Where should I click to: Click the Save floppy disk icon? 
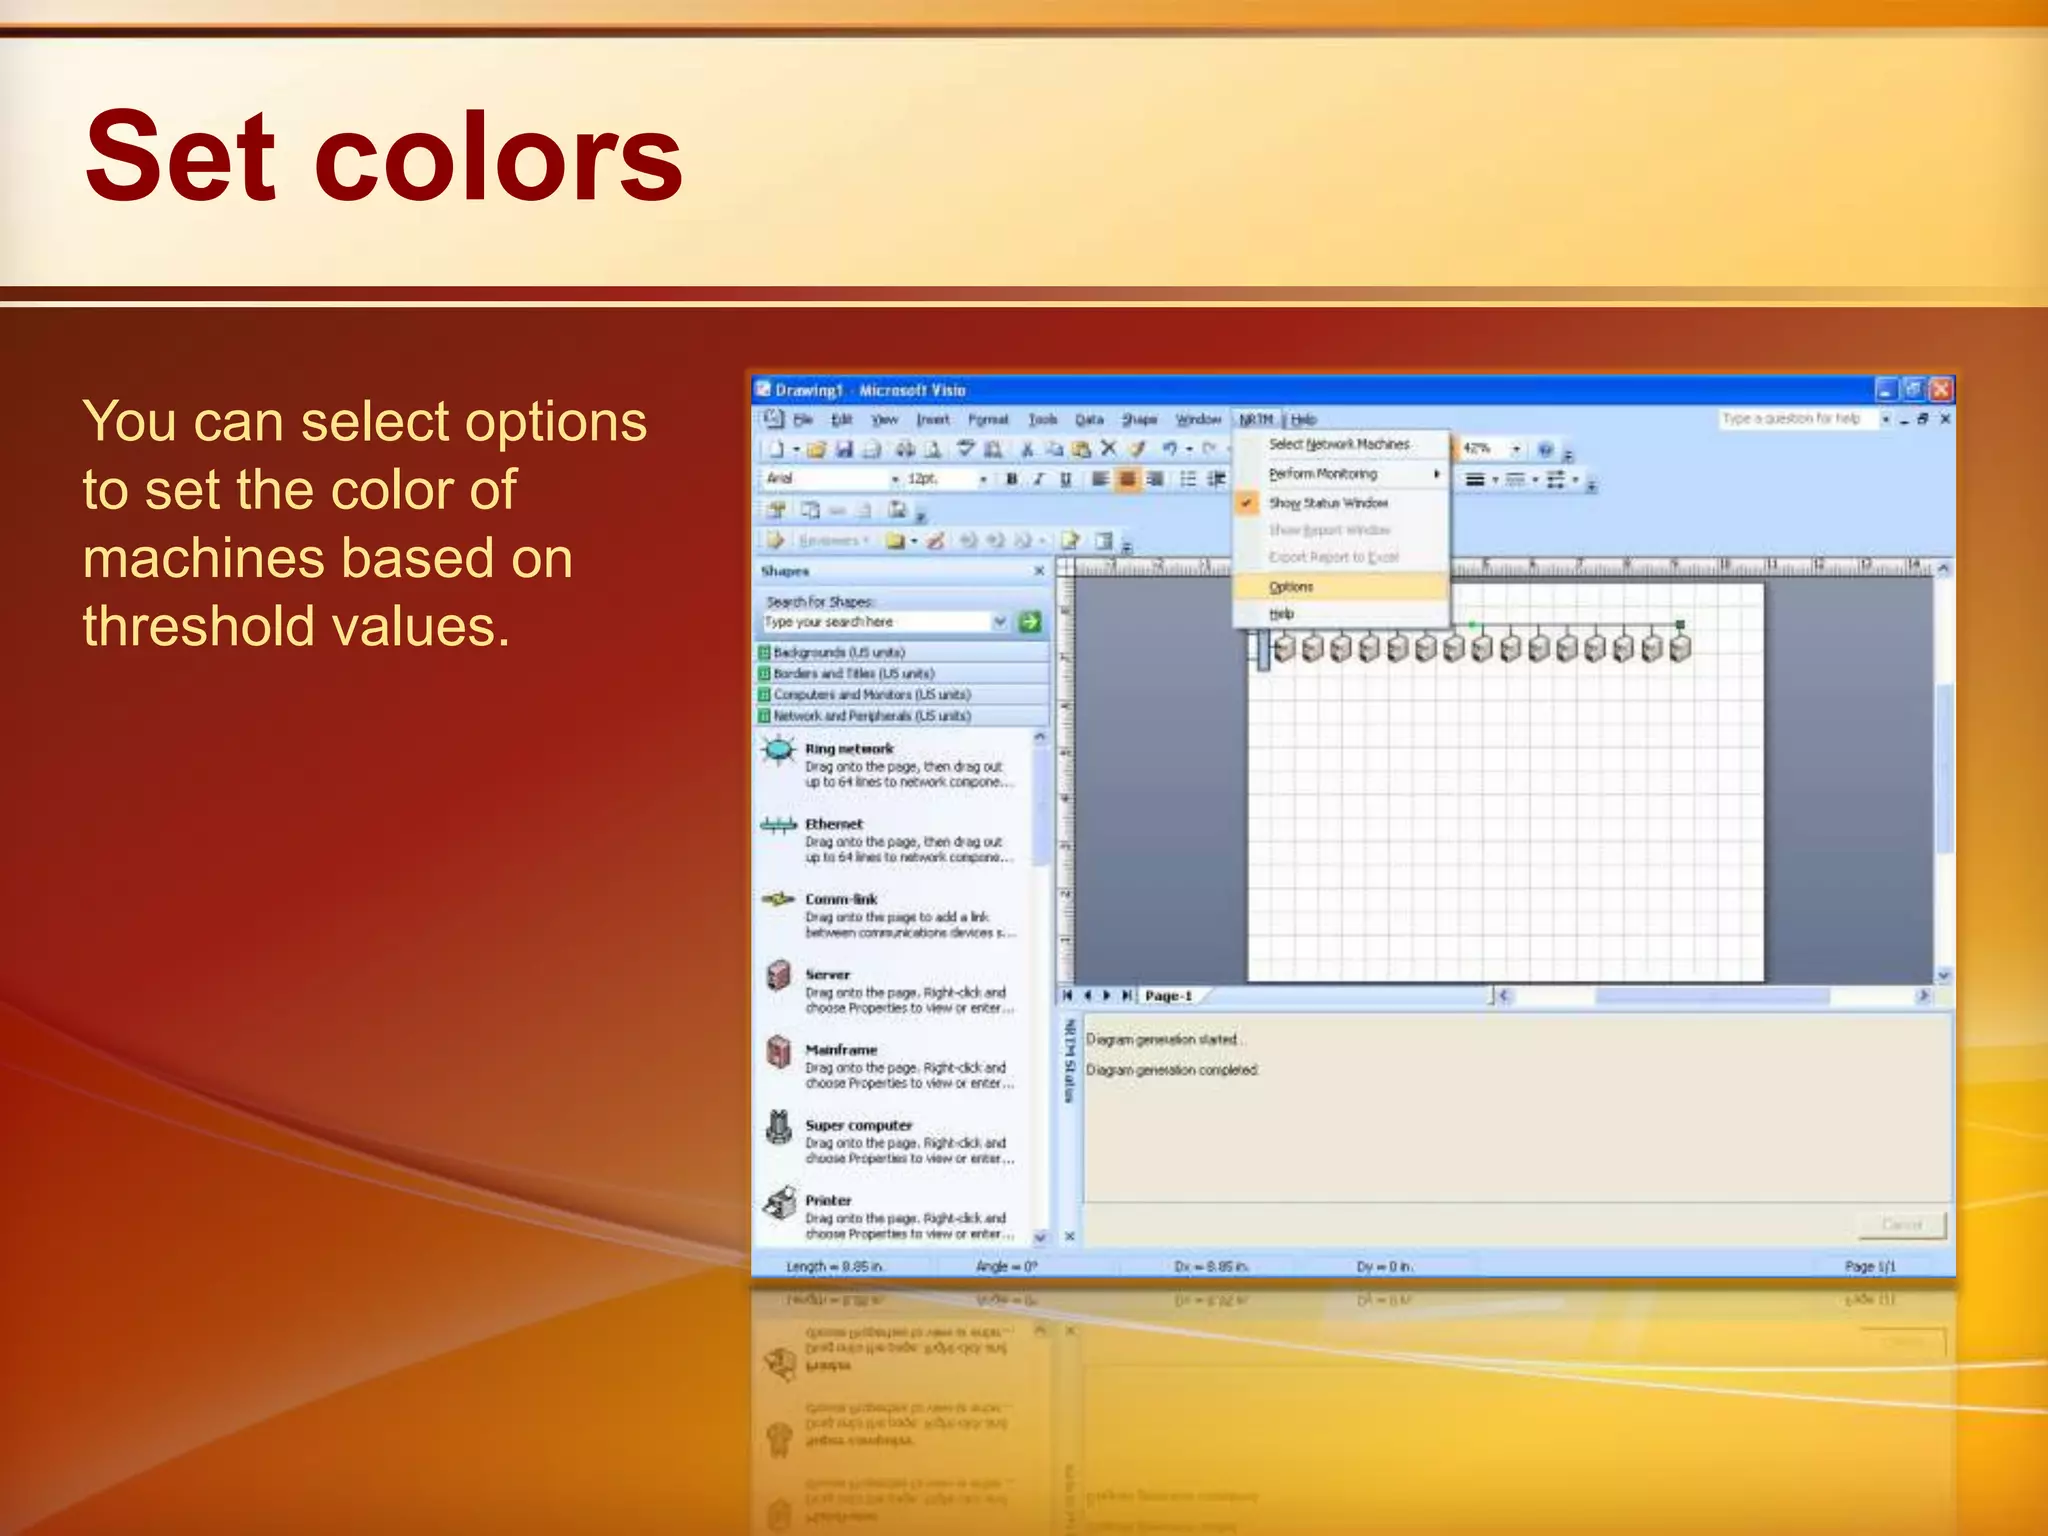pyautogui.click(x=844, y=450)
